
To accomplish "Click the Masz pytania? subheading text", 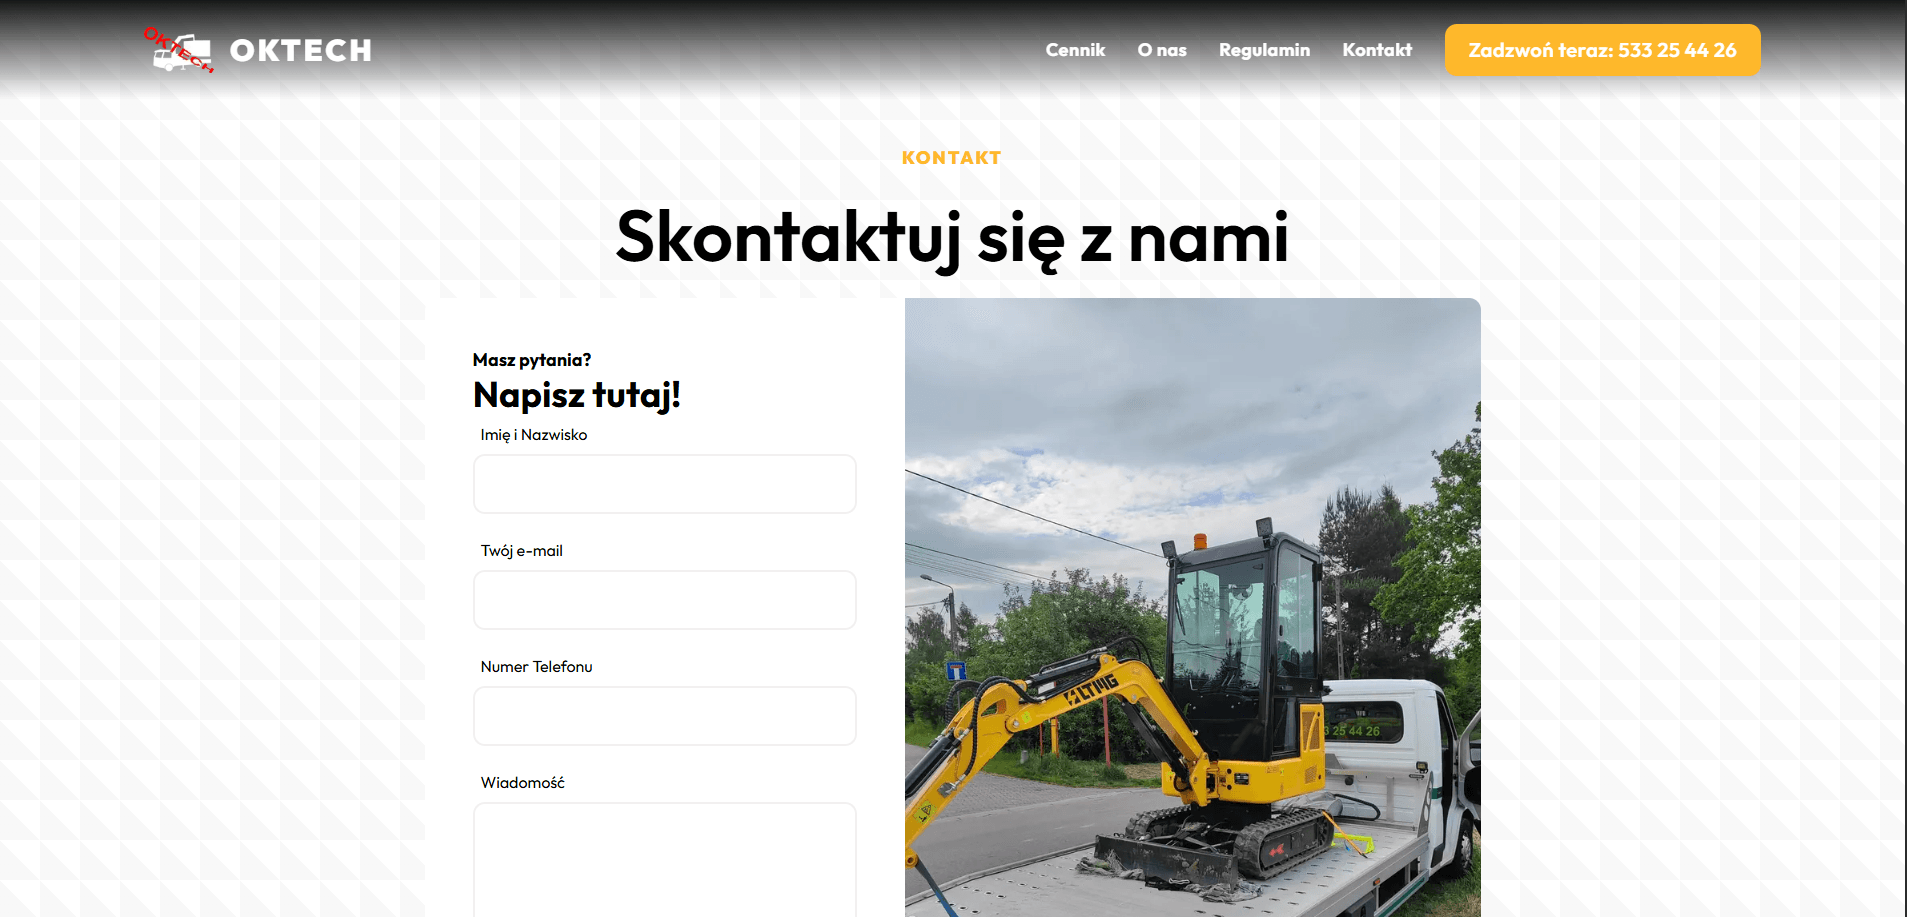I will click(531, 360).
